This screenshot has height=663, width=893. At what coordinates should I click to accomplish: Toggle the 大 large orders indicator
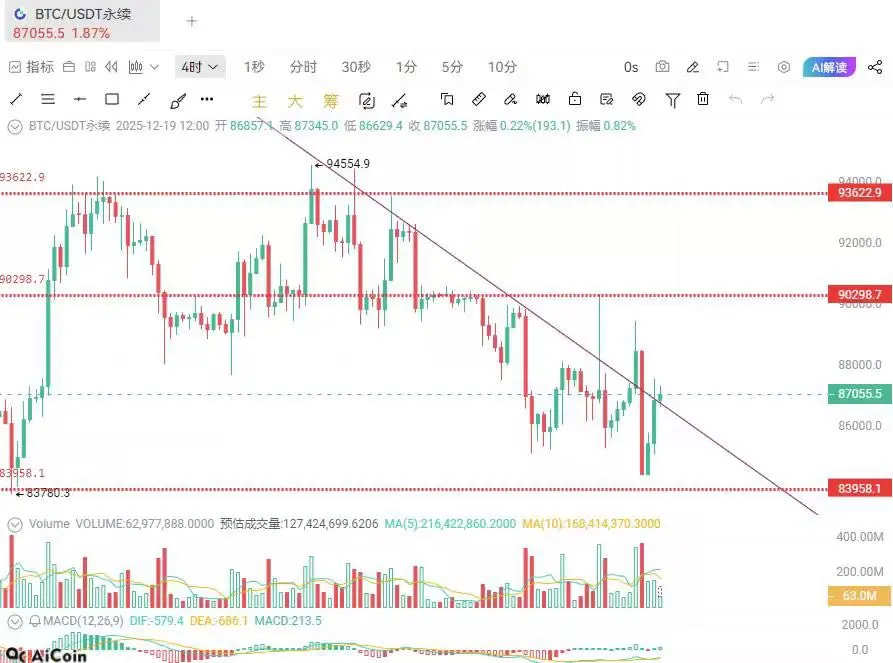295,101
